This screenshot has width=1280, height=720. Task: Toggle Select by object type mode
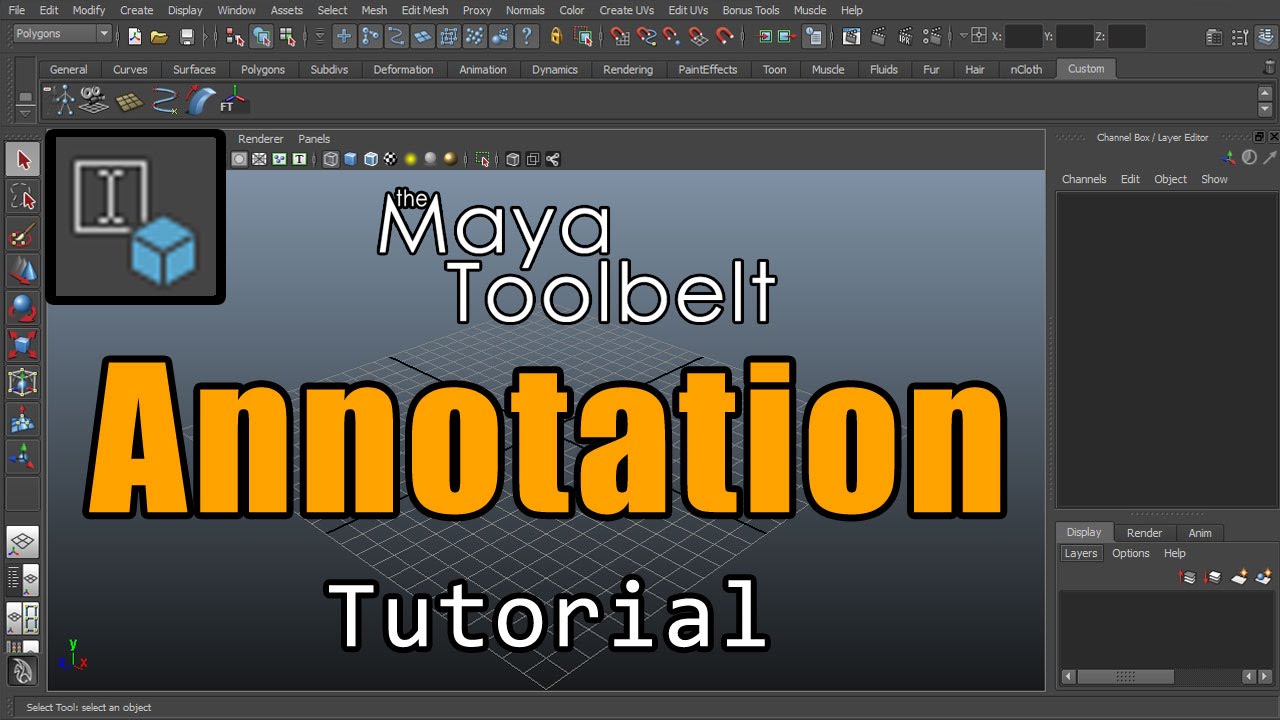point(261,37)
